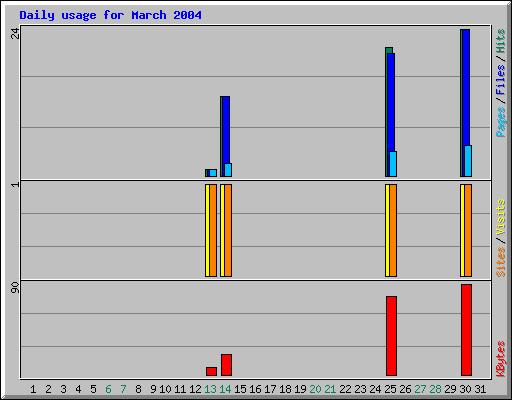The width and height of the screenshot is (512, 400).
Task: Click day label 30 on x-axis
Action: tap(465, 389)
